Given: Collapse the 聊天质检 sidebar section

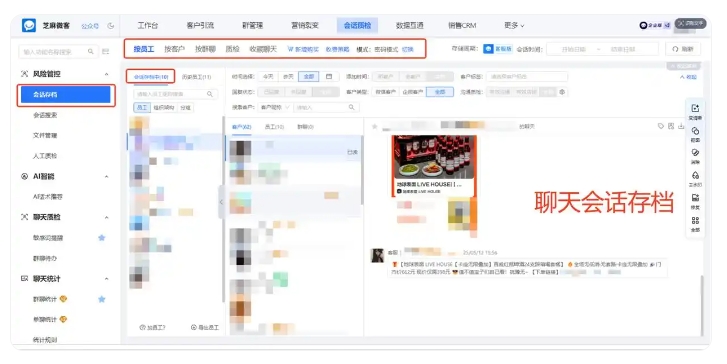Looking at the screenshot, I should (107, 217).
